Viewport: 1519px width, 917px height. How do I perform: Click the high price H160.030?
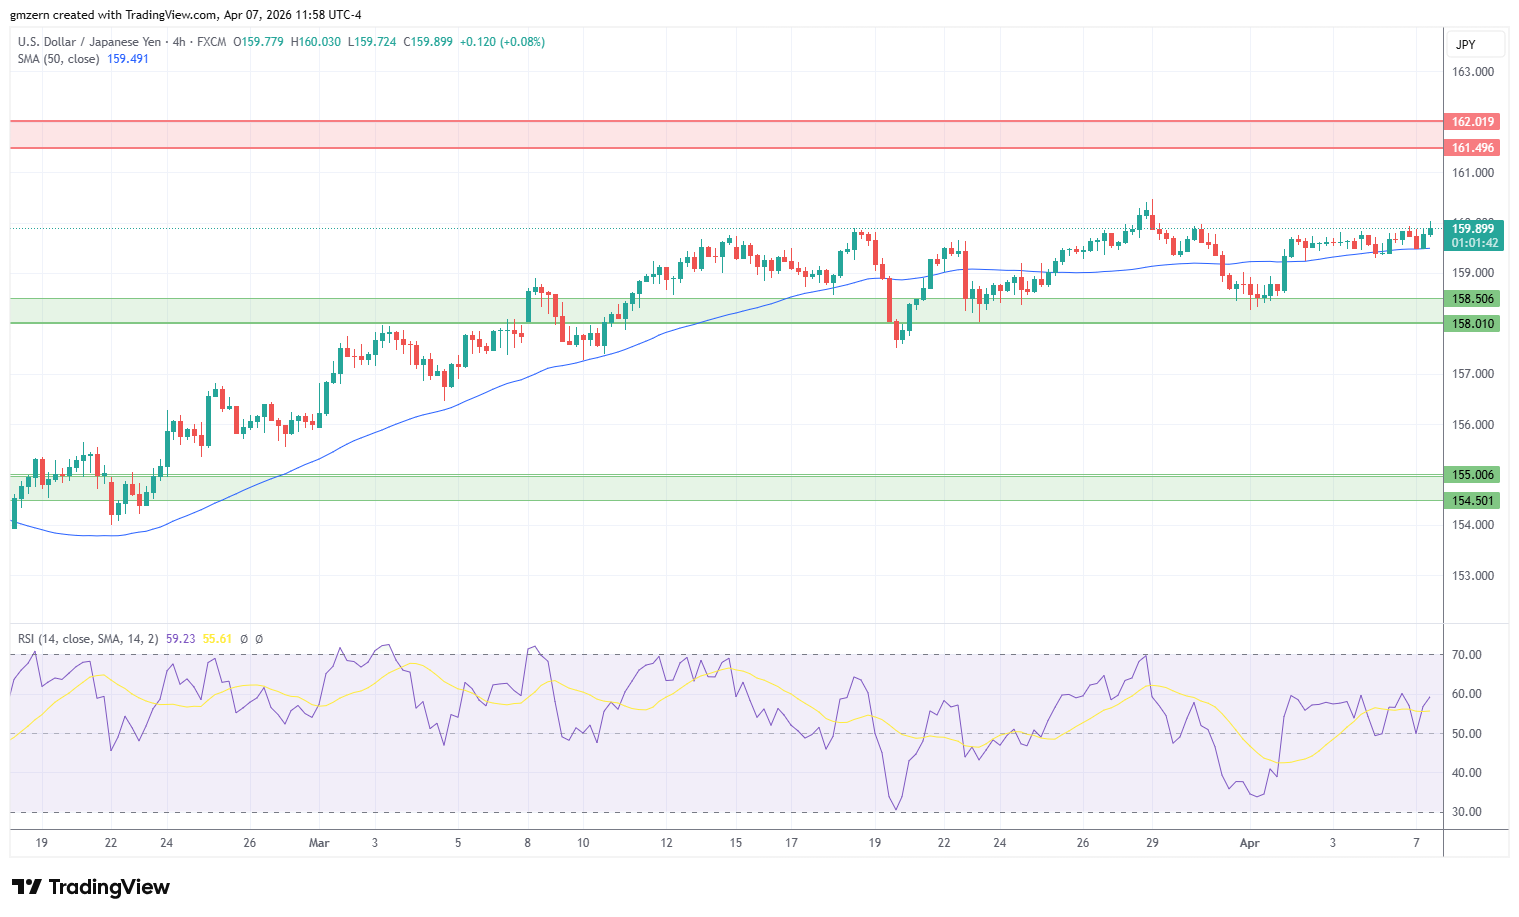[316, 42]
